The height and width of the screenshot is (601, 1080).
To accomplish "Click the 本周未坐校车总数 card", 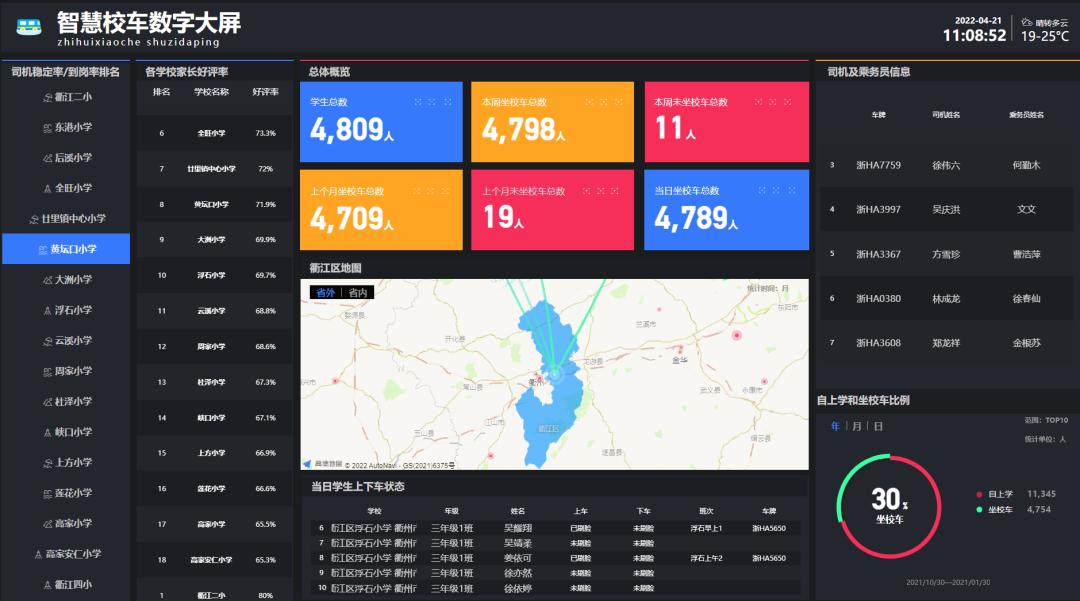I will click(x=726, y=122).
